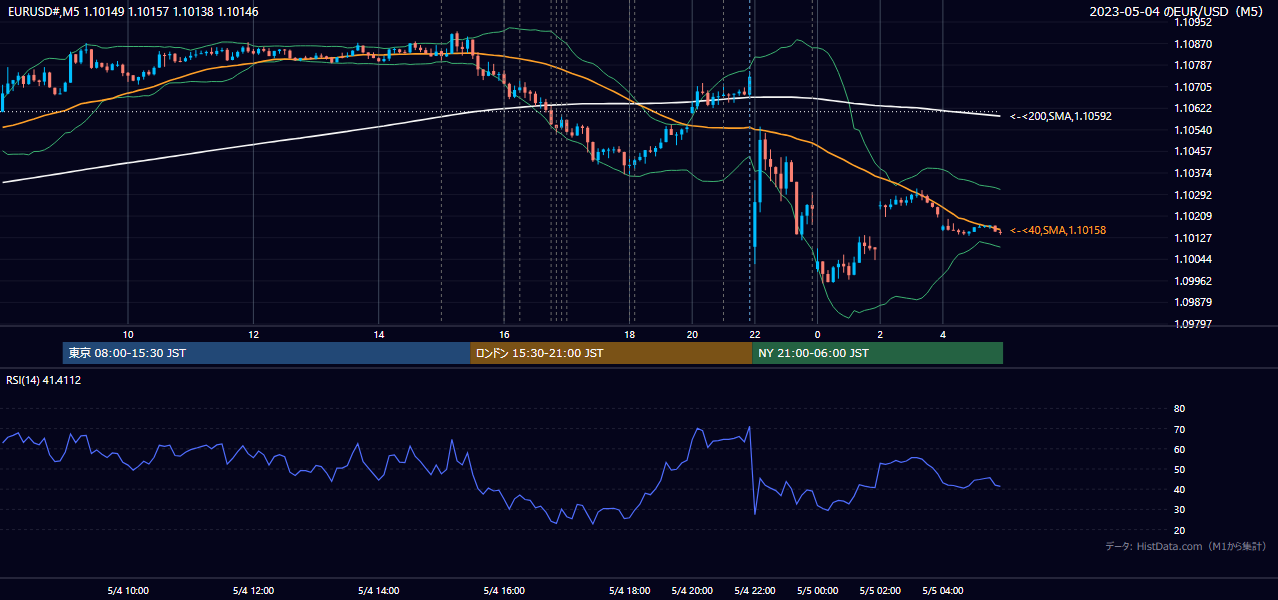
Task: Click RSI scale value 40
Action: click(1179, 489)
